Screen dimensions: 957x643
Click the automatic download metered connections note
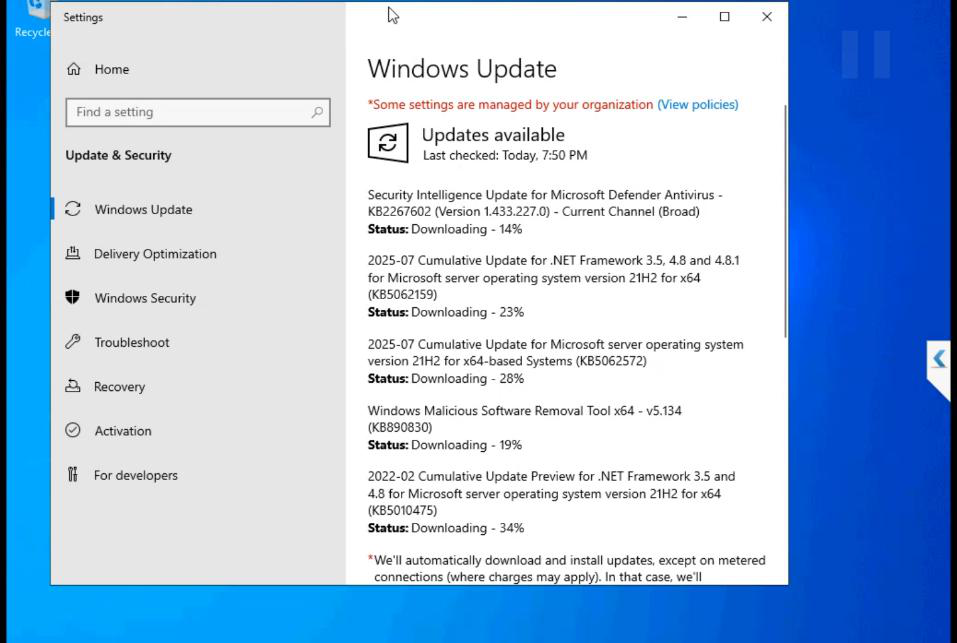pos(566,569)
